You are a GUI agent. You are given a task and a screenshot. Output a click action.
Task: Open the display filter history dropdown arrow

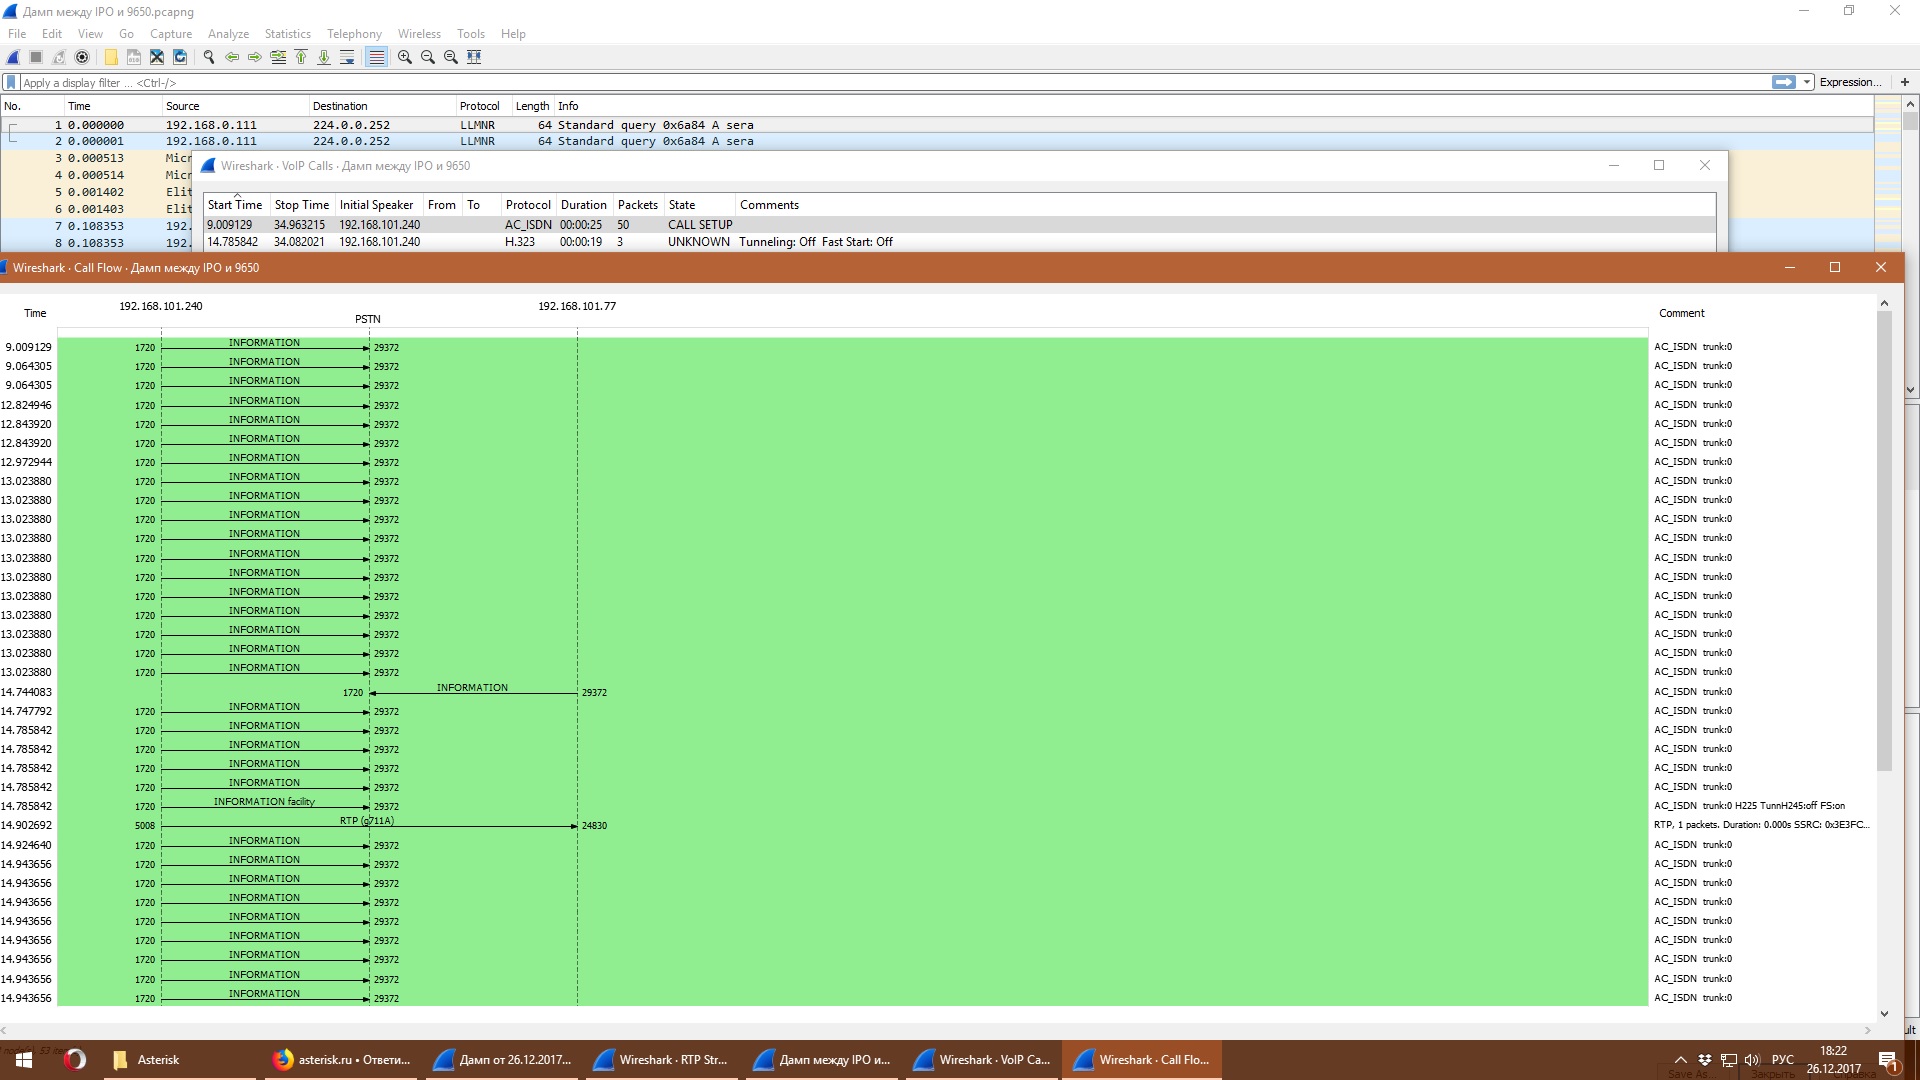click(x=1807, y=82)
